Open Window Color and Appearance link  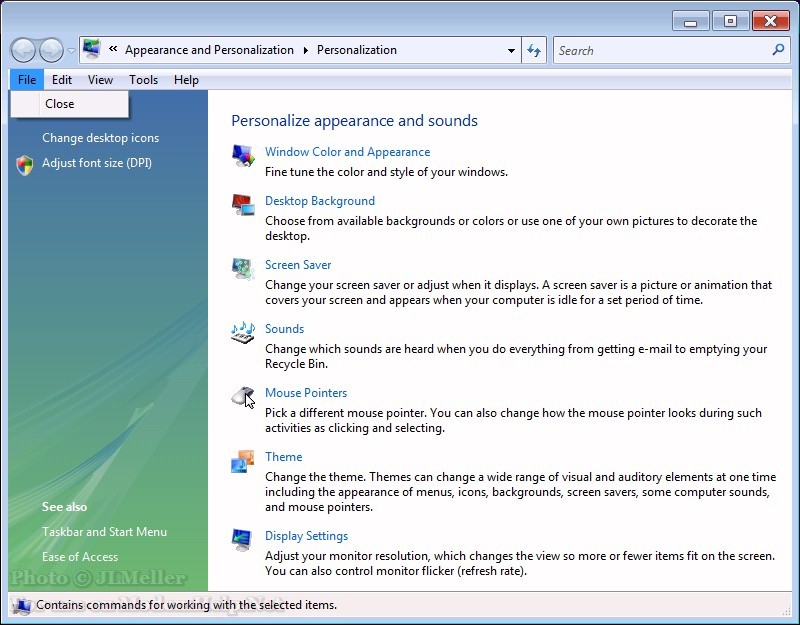tap(347, 152)
